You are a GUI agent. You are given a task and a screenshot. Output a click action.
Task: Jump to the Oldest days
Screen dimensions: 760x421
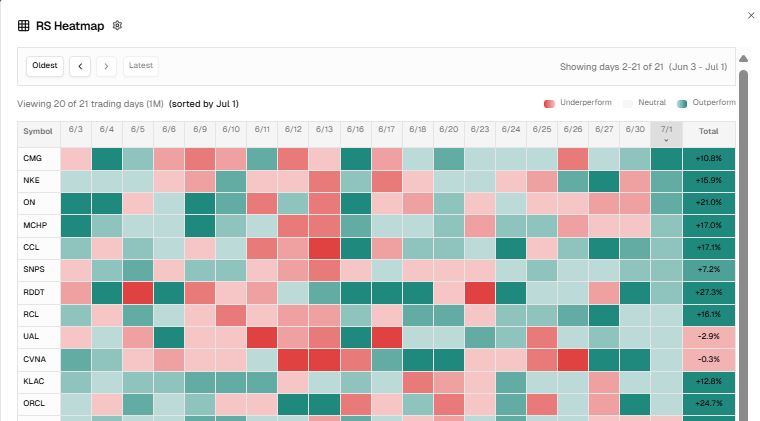pos(45,66)
